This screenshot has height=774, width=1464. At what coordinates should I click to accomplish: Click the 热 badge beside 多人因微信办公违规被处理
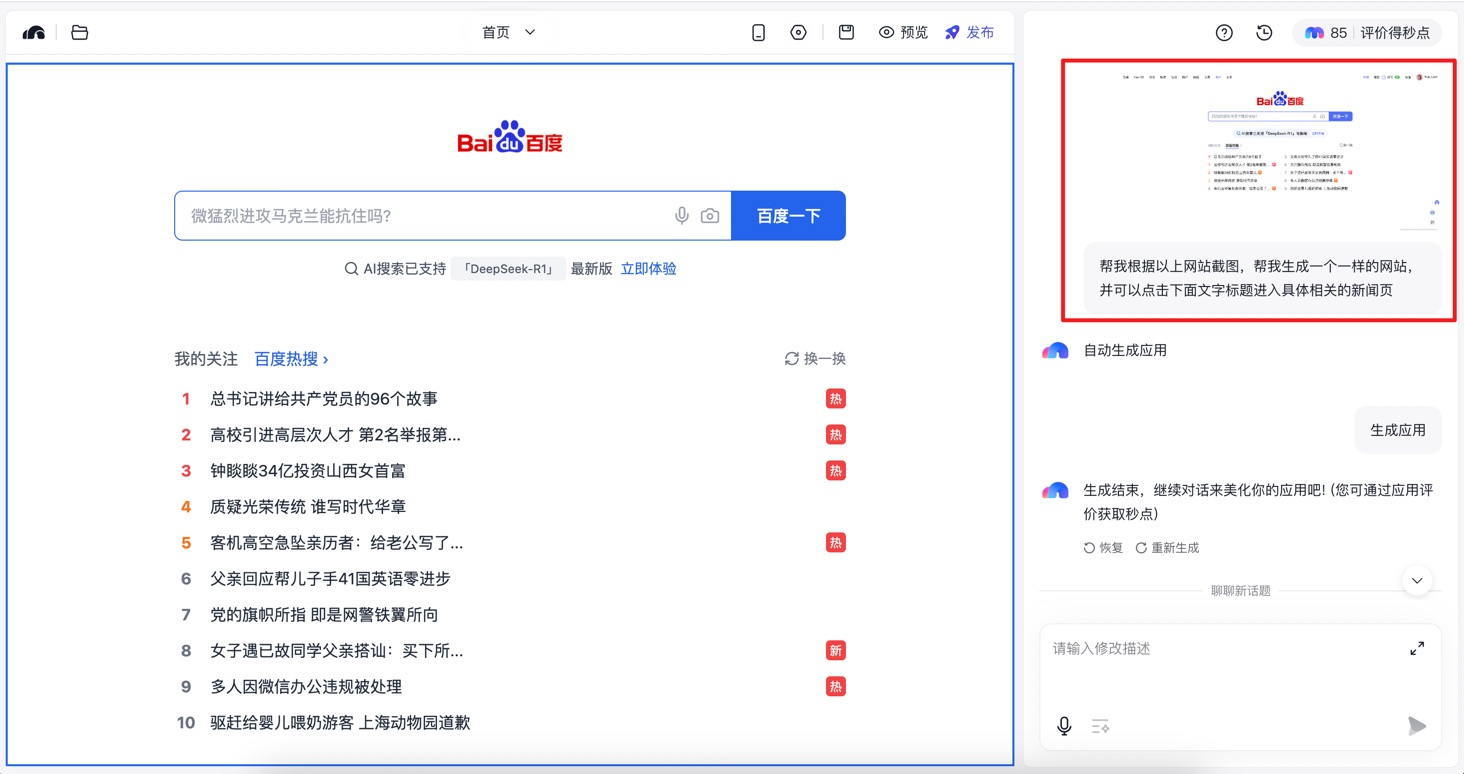click(x=836, y=687)
